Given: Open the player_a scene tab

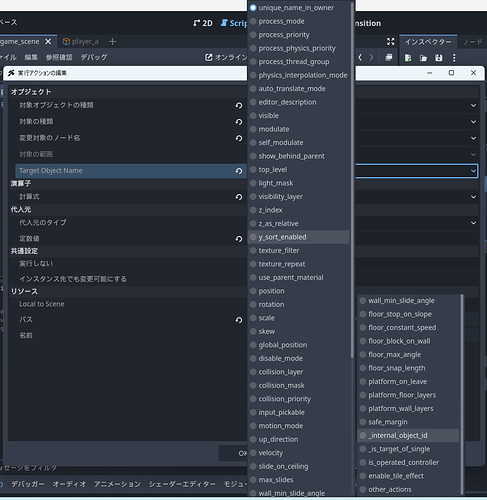Looking at the screenshot, I should click(x=81, y=42).
